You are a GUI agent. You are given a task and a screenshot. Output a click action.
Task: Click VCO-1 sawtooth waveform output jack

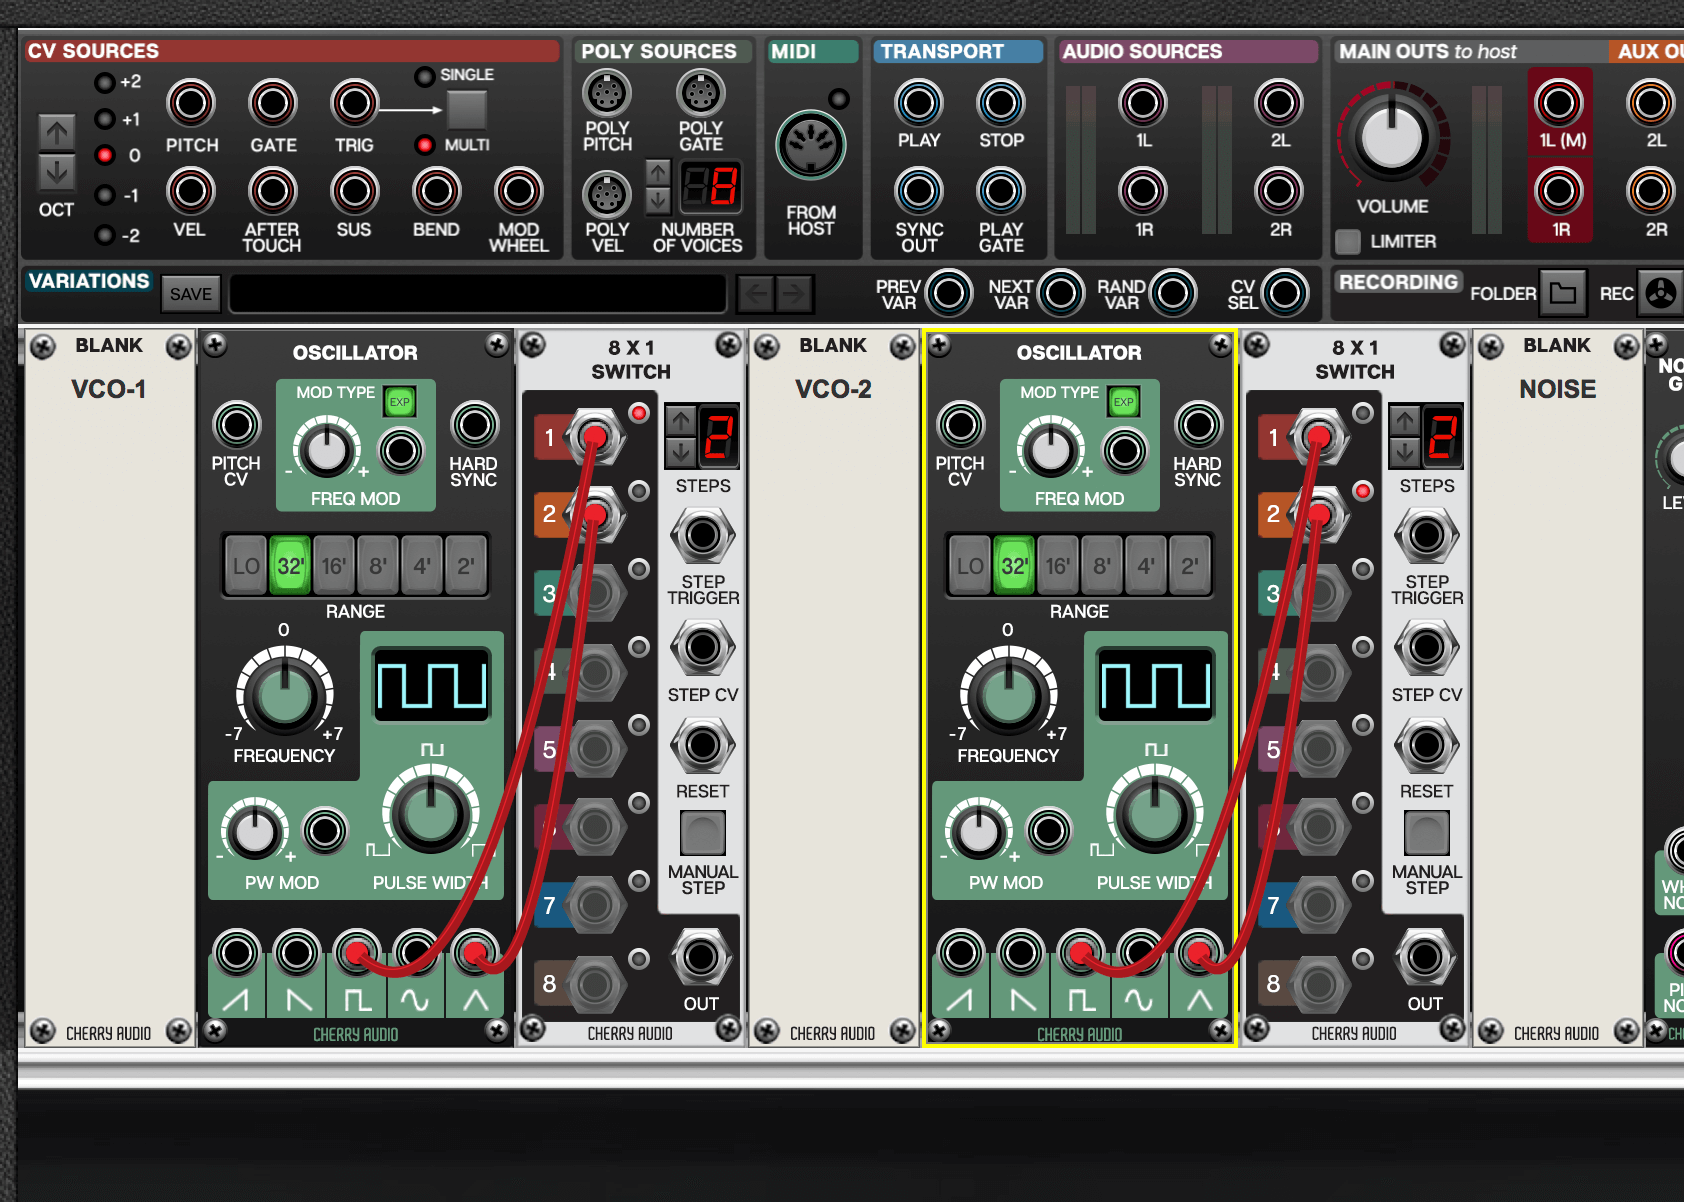(x=237, y=954)
